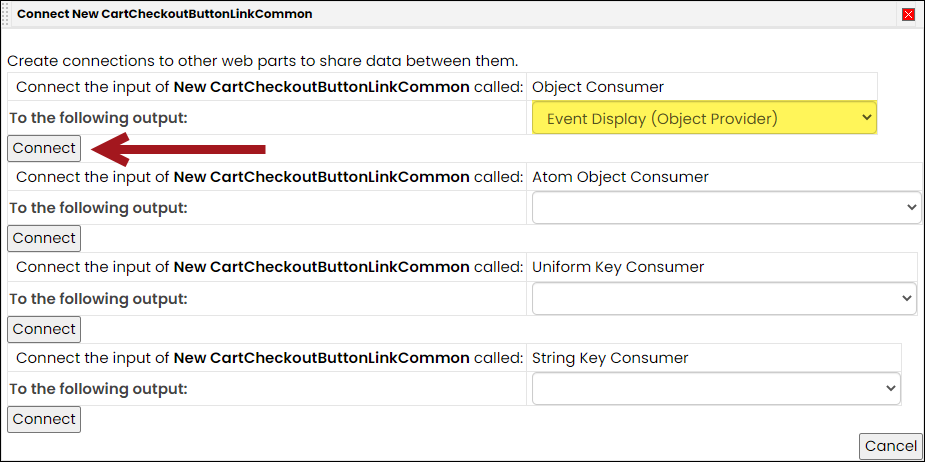Expand the String Key Consumer output dropdown

[716, 389]
